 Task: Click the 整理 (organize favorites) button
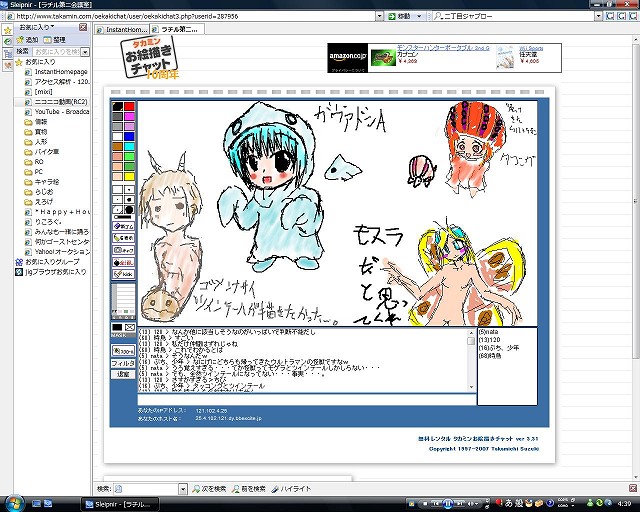point(55,40)
